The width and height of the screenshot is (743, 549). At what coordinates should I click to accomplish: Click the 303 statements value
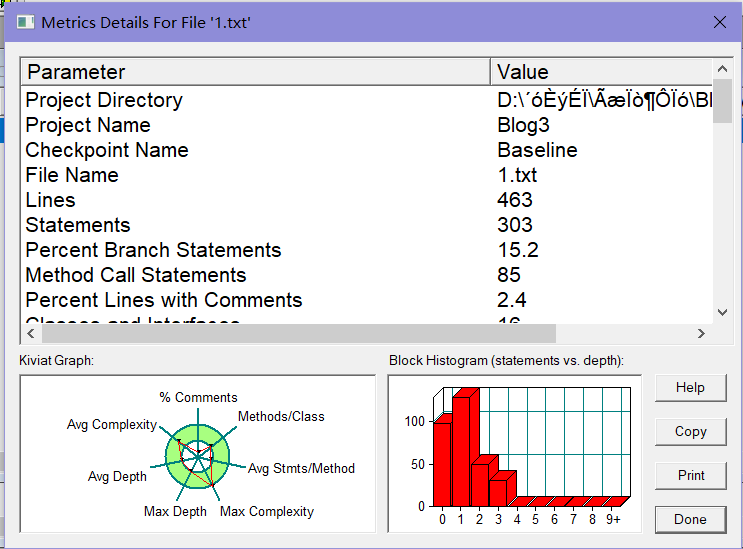click(x=515, y=225)
